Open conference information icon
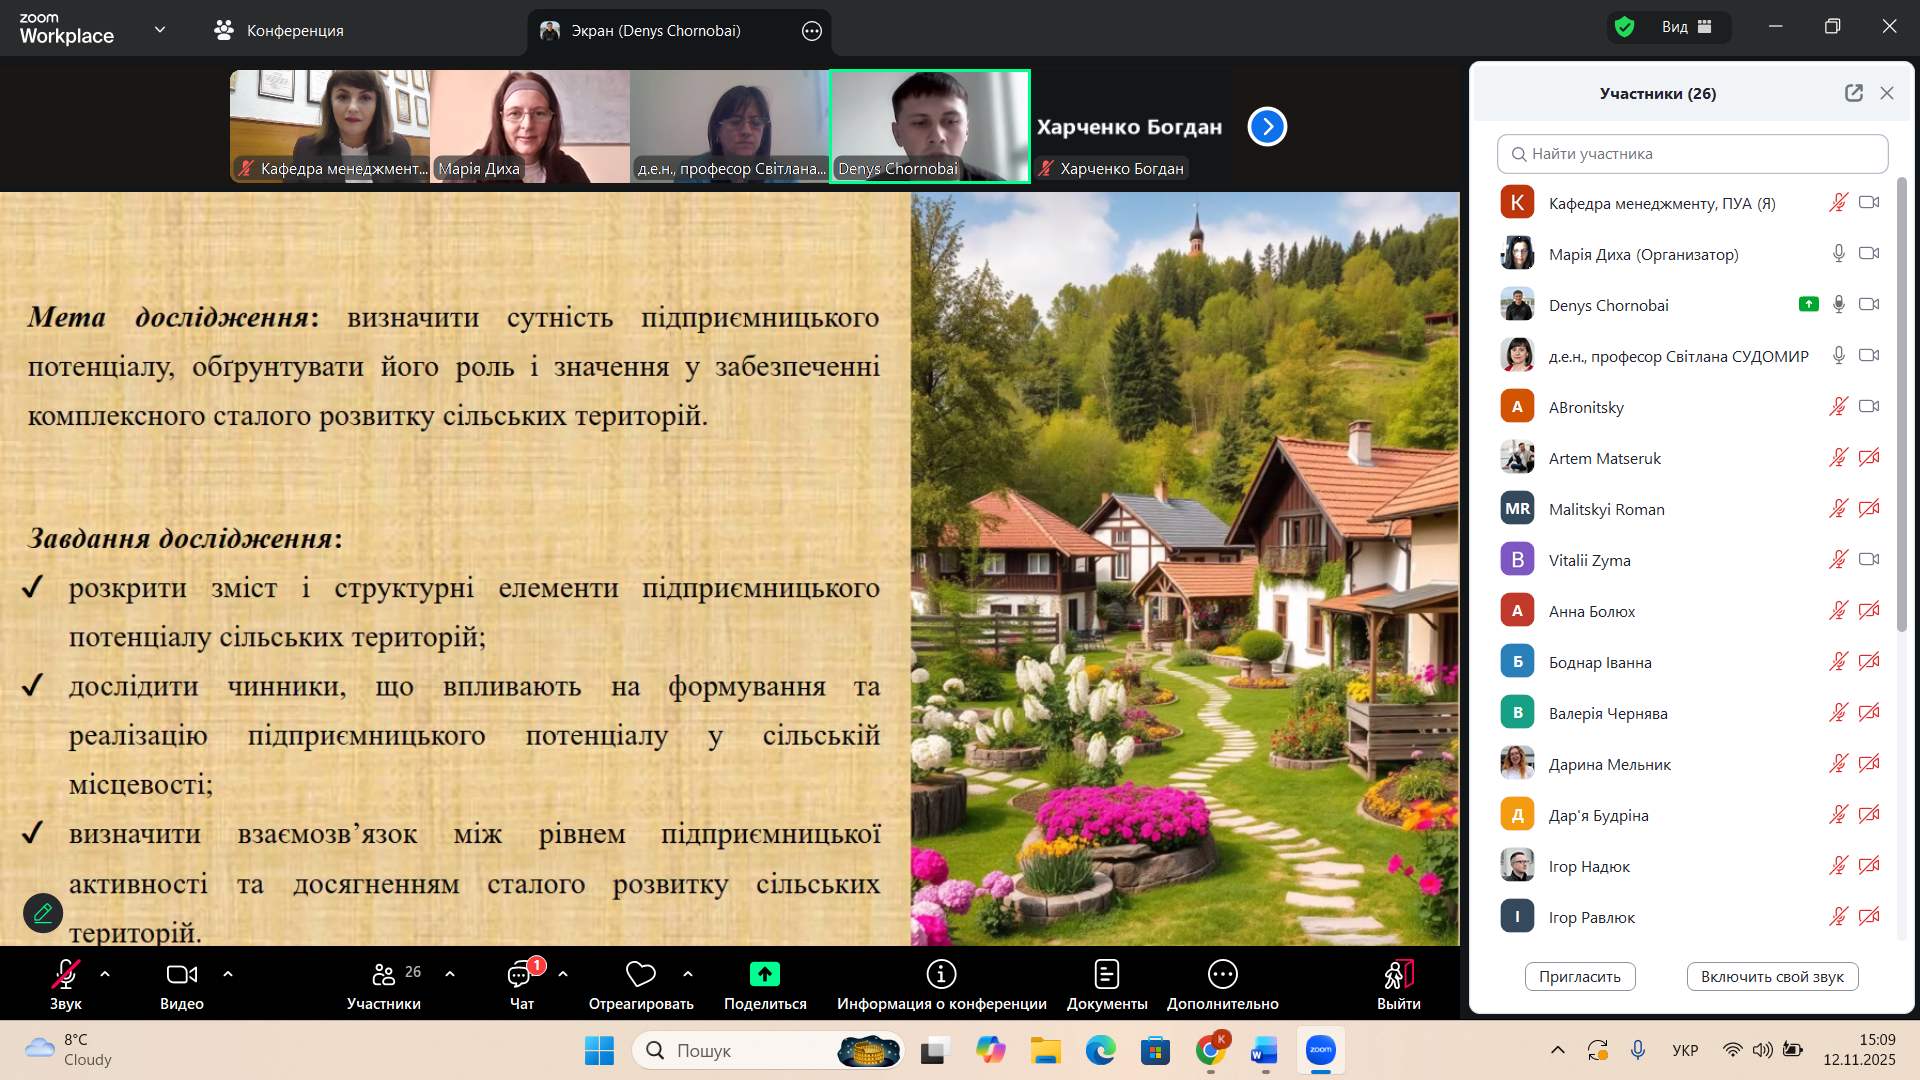The image size is (1920, 1080). click(941, 975)
